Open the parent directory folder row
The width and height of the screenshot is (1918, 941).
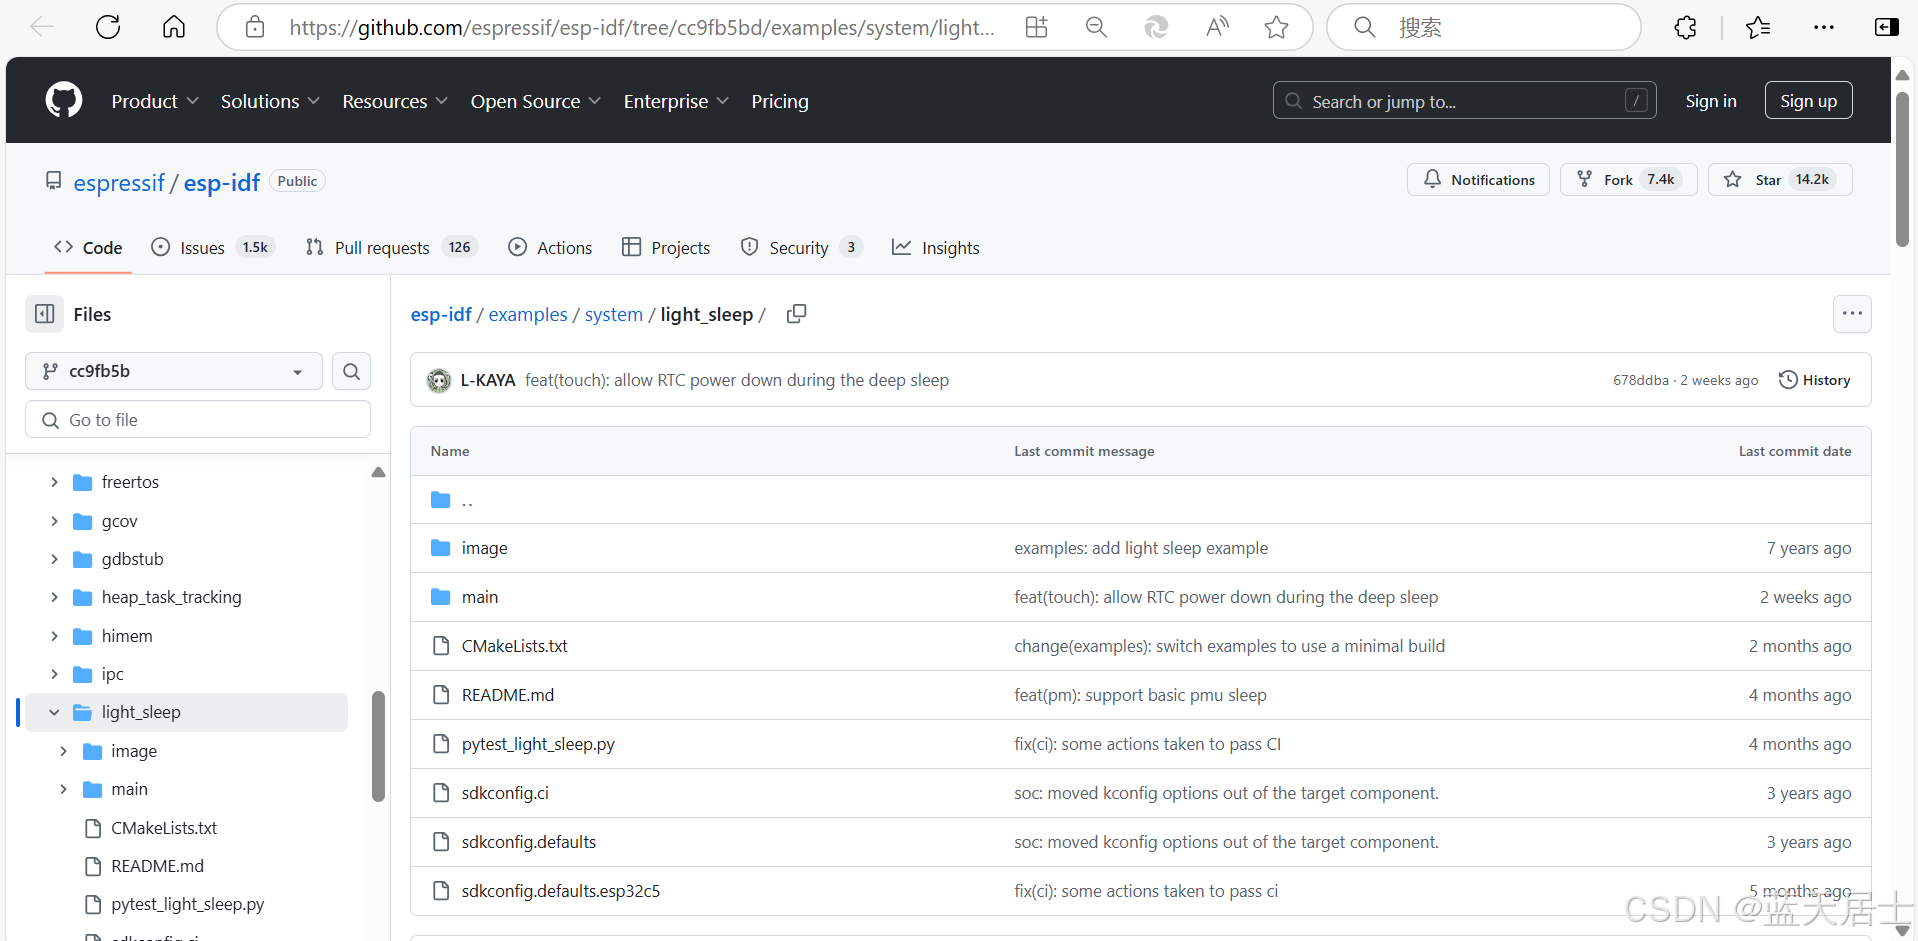point(1140,499)
